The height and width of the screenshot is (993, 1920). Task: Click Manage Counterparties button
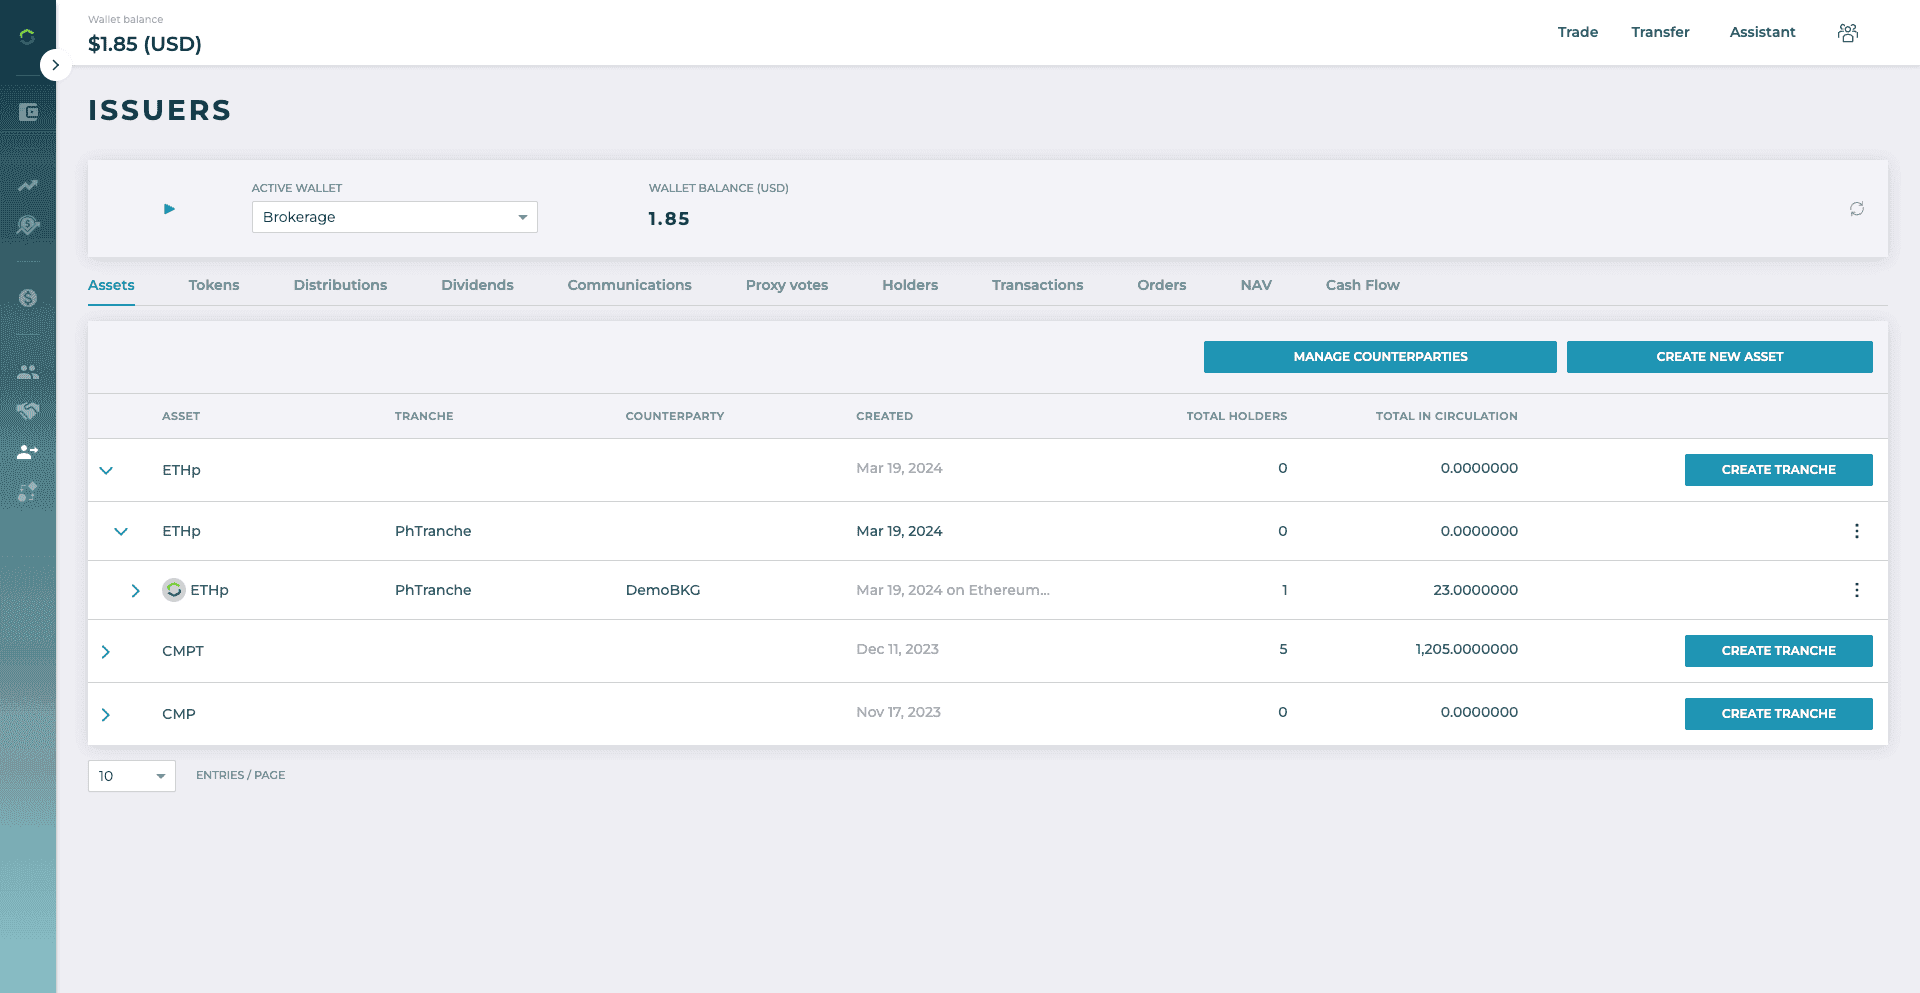pos(1380,357)
